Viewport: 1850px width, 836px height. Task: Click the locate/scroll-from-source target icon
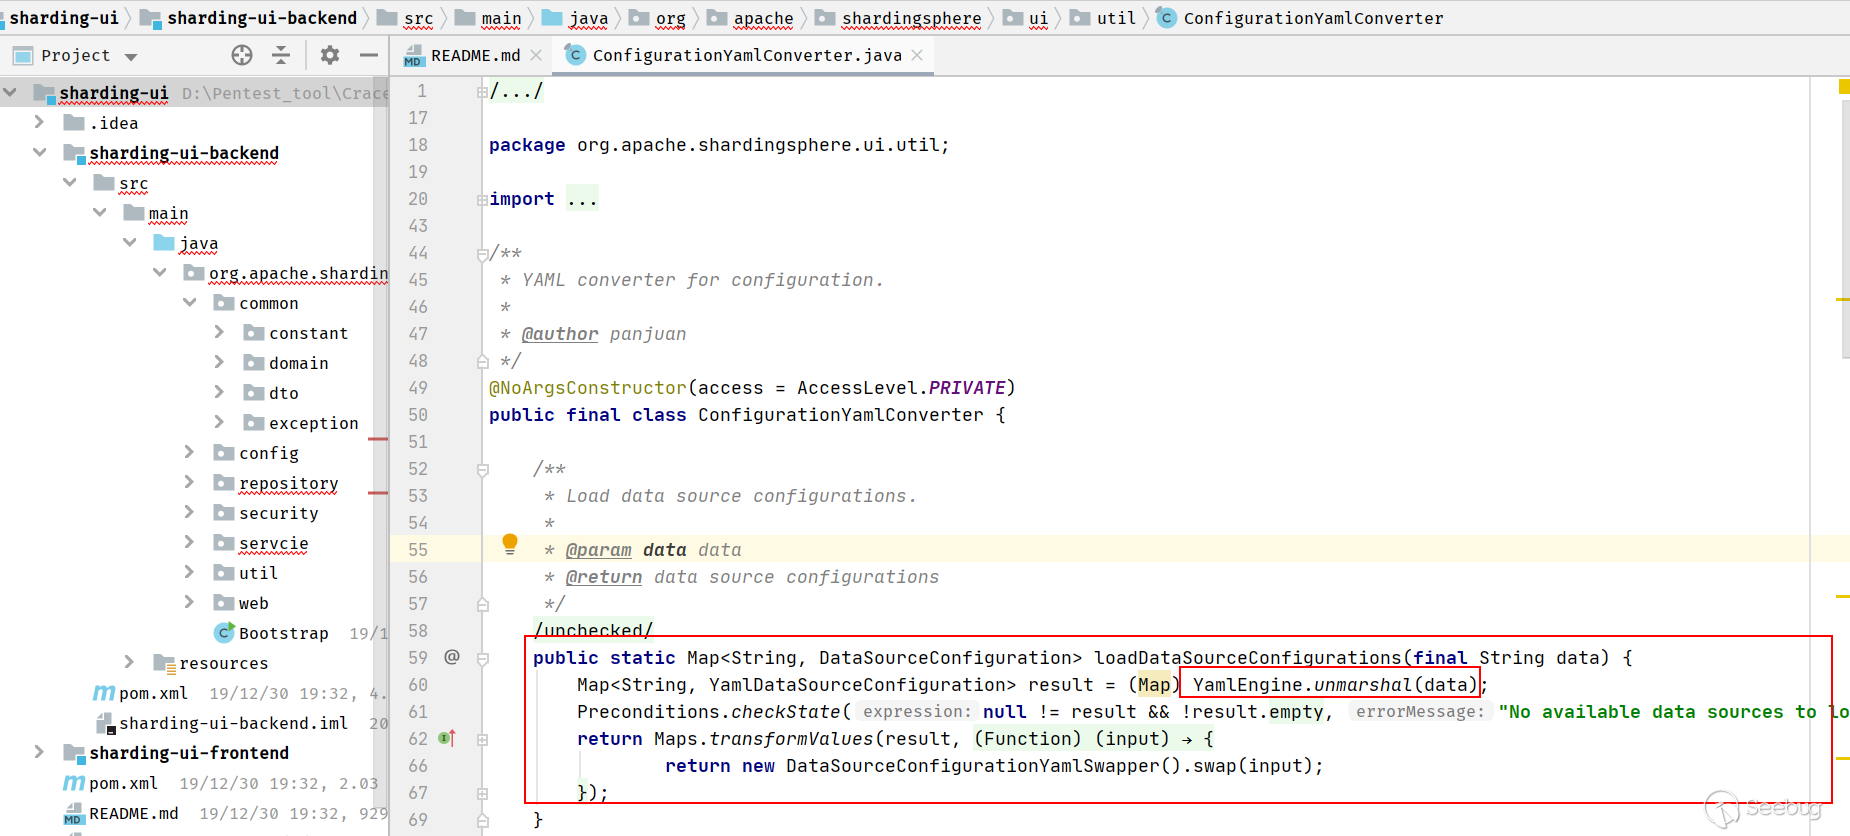[x=242, y=55]
